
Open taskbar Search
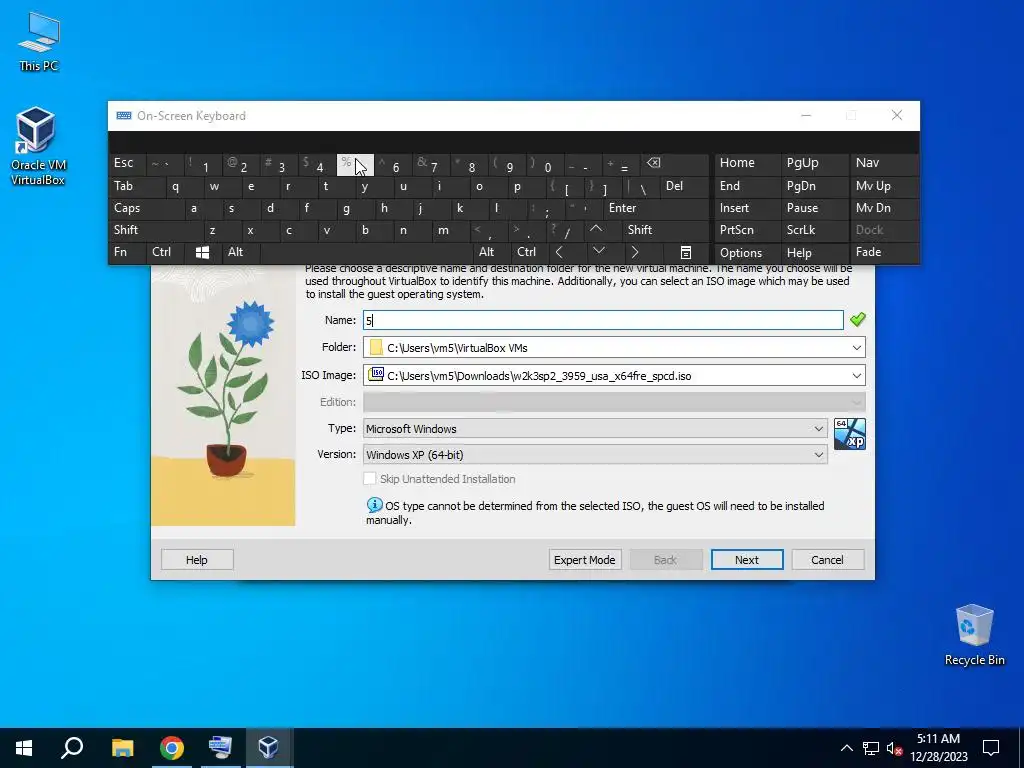(72, 748)
